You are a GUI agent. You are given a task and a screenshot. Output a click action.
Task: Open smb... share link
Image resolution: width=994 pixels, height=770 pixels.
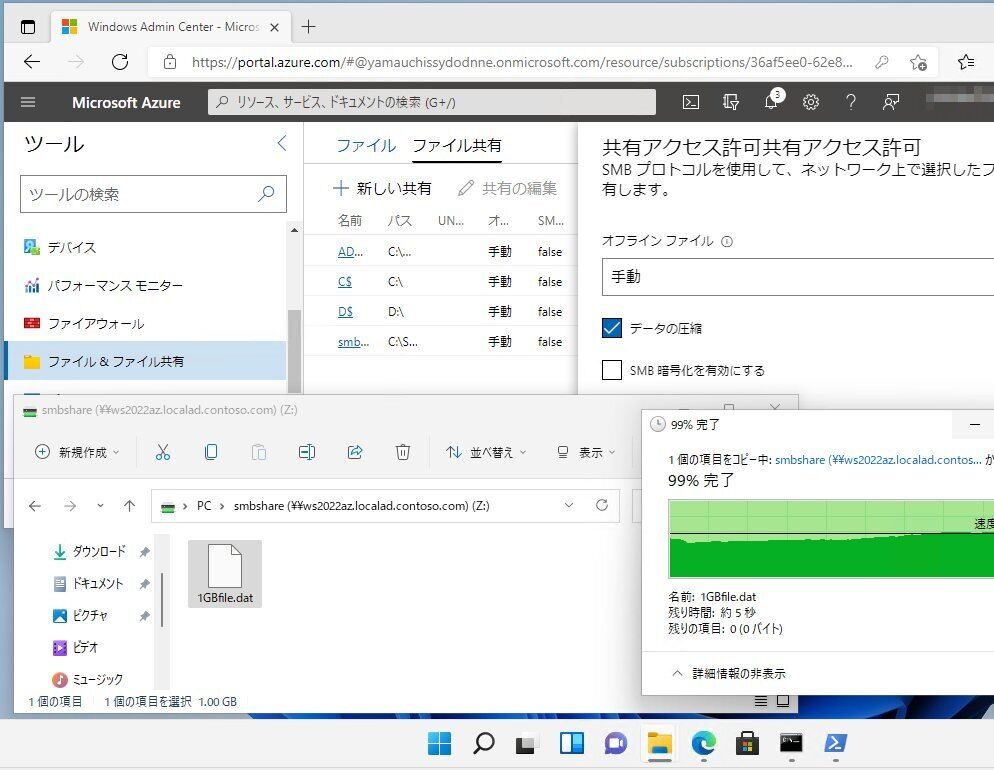[353, 342]
